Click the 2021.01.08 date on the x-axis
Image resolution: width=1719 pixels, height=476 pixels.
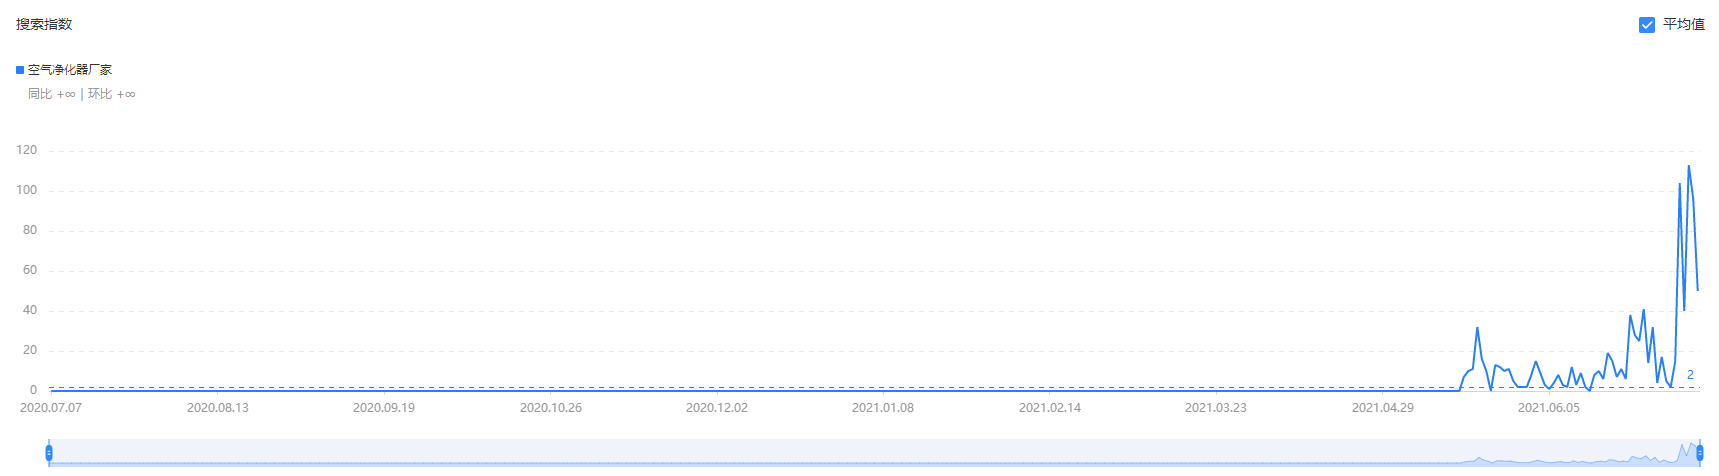coord(882,408)
